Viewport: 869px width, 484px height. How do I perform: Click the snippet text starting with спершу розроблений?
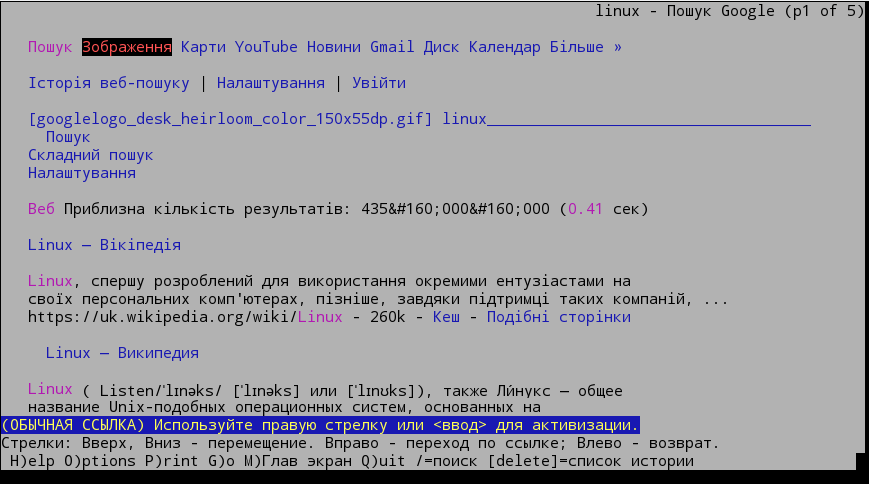pos(361,281)
